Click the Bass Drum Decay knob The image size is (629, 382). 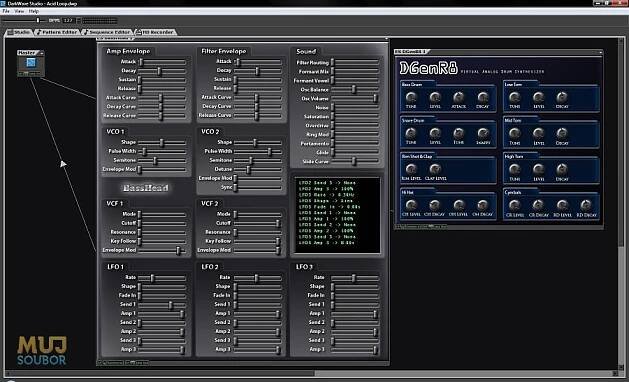pos(483,97)
